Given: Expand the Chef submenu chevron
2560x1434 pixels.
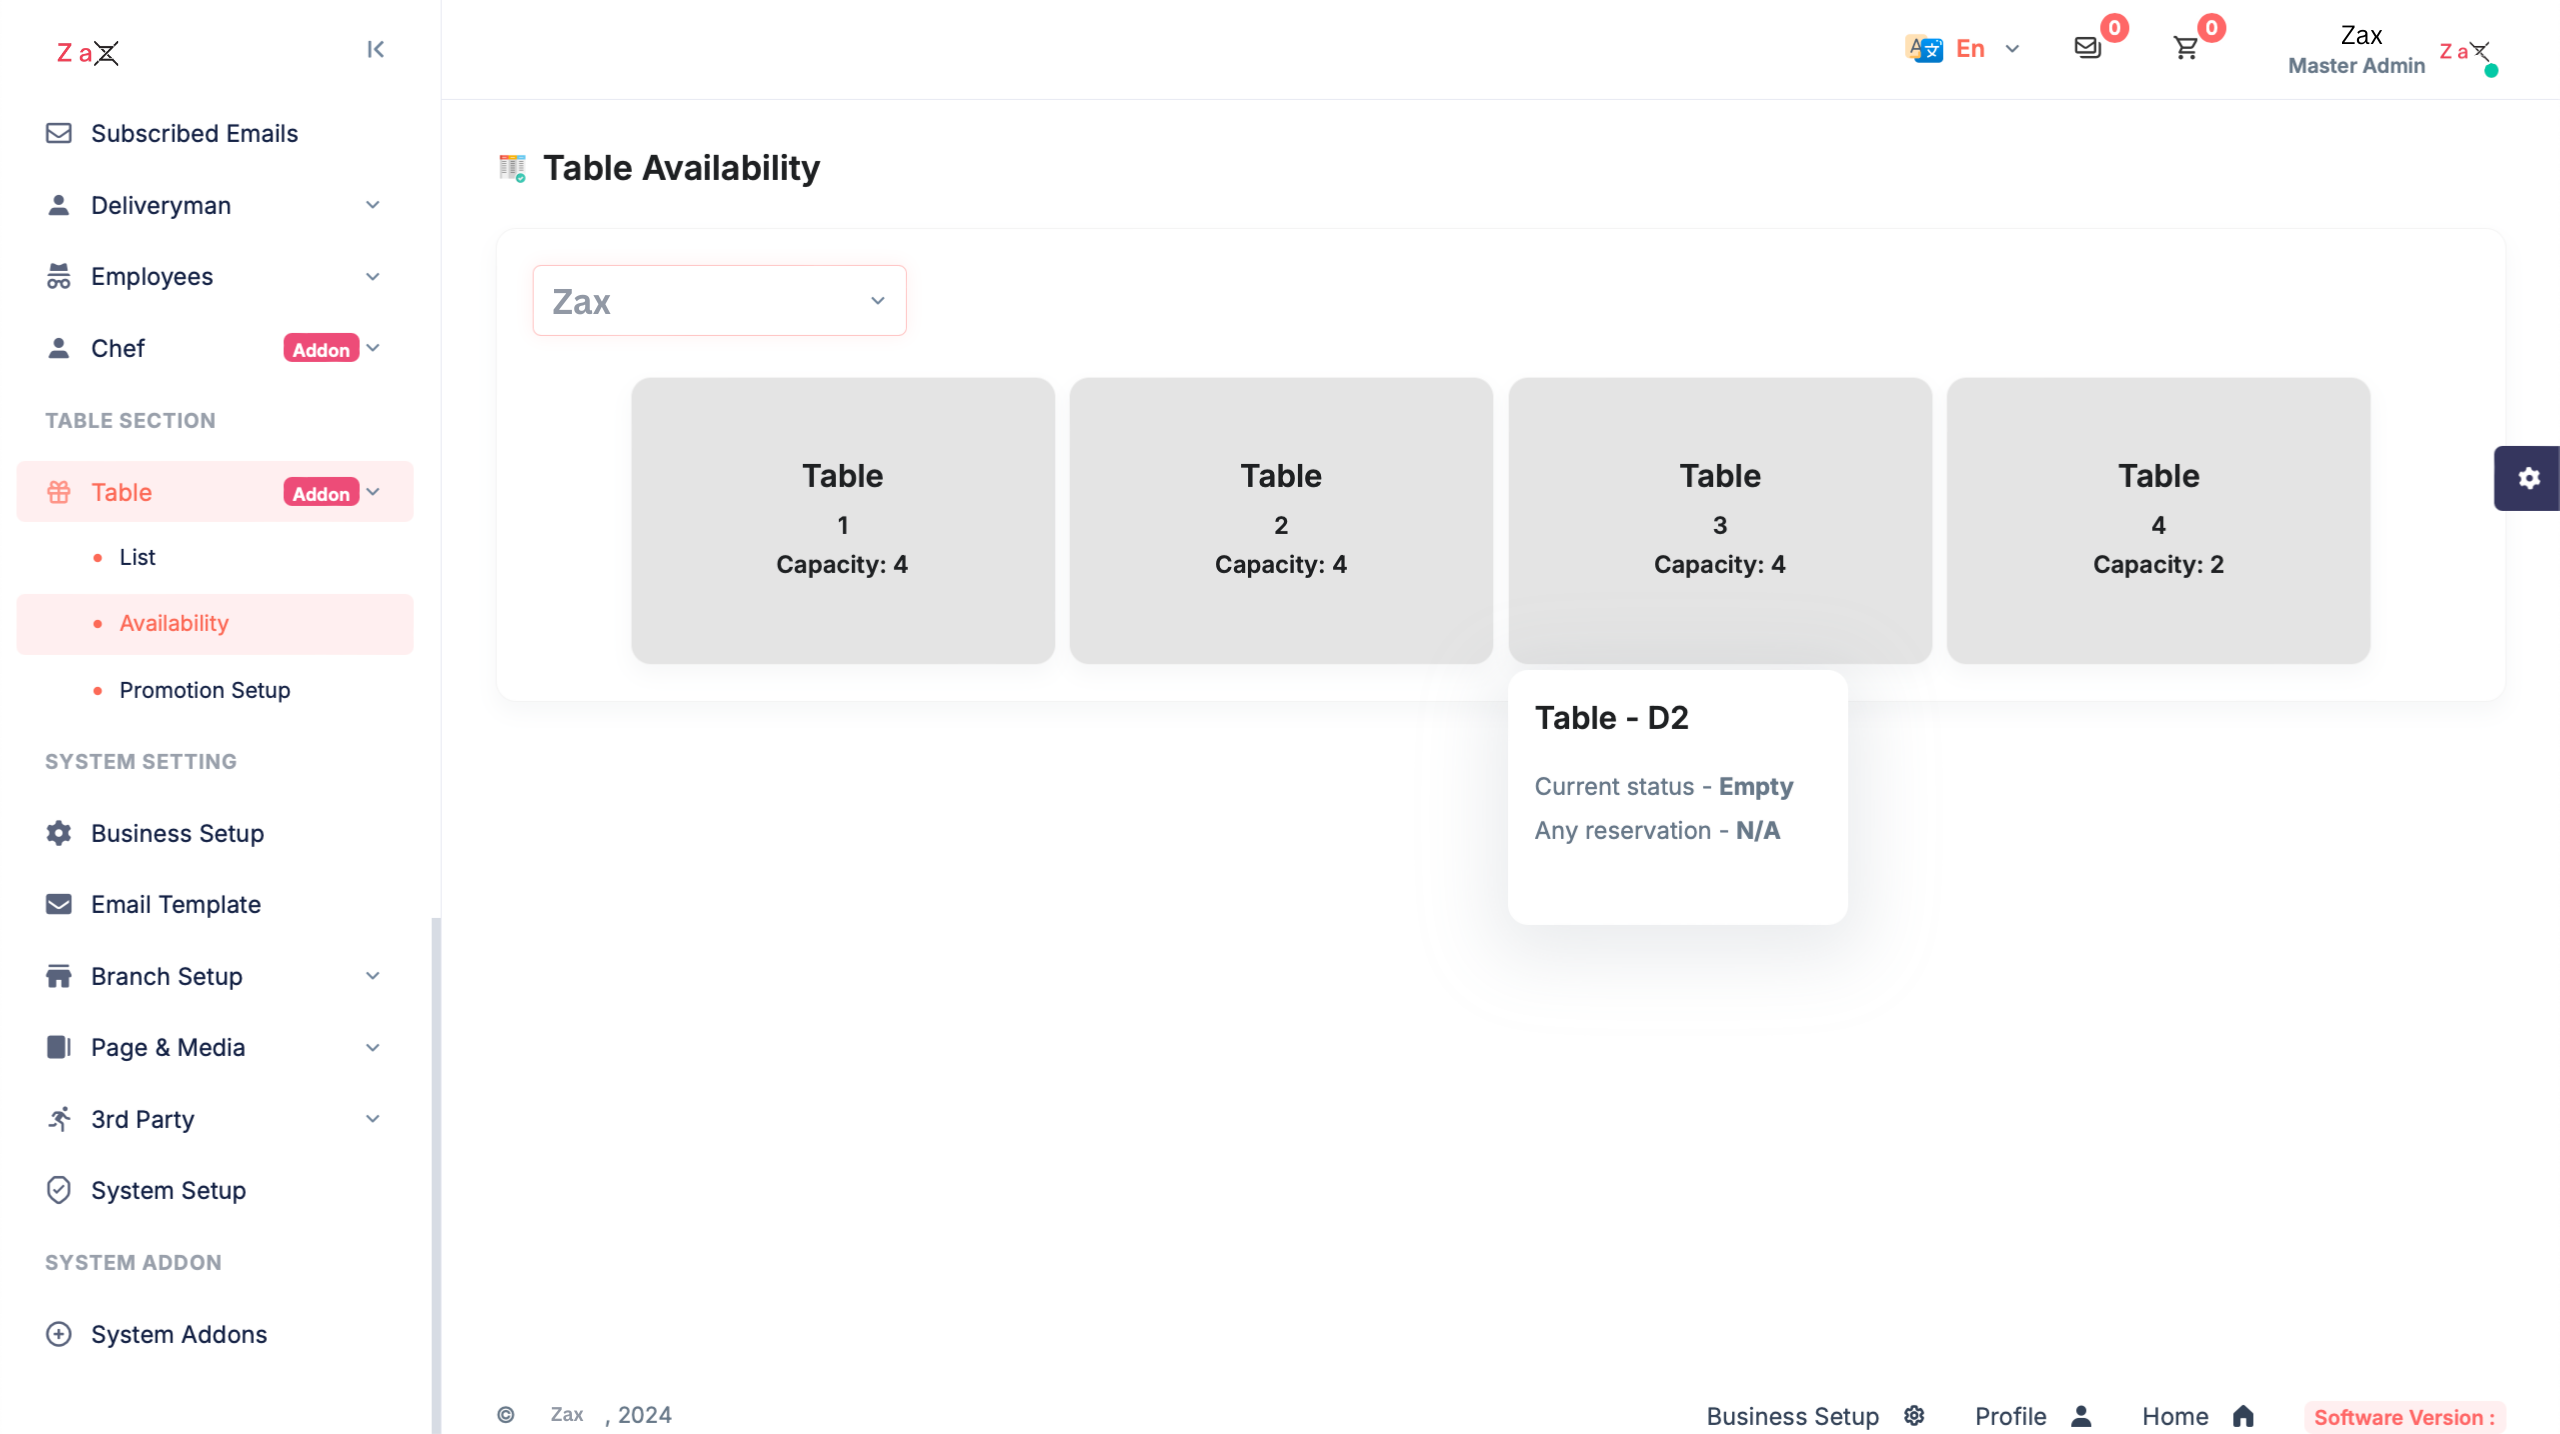Looking at the screenshot, I should coord(373,348).
